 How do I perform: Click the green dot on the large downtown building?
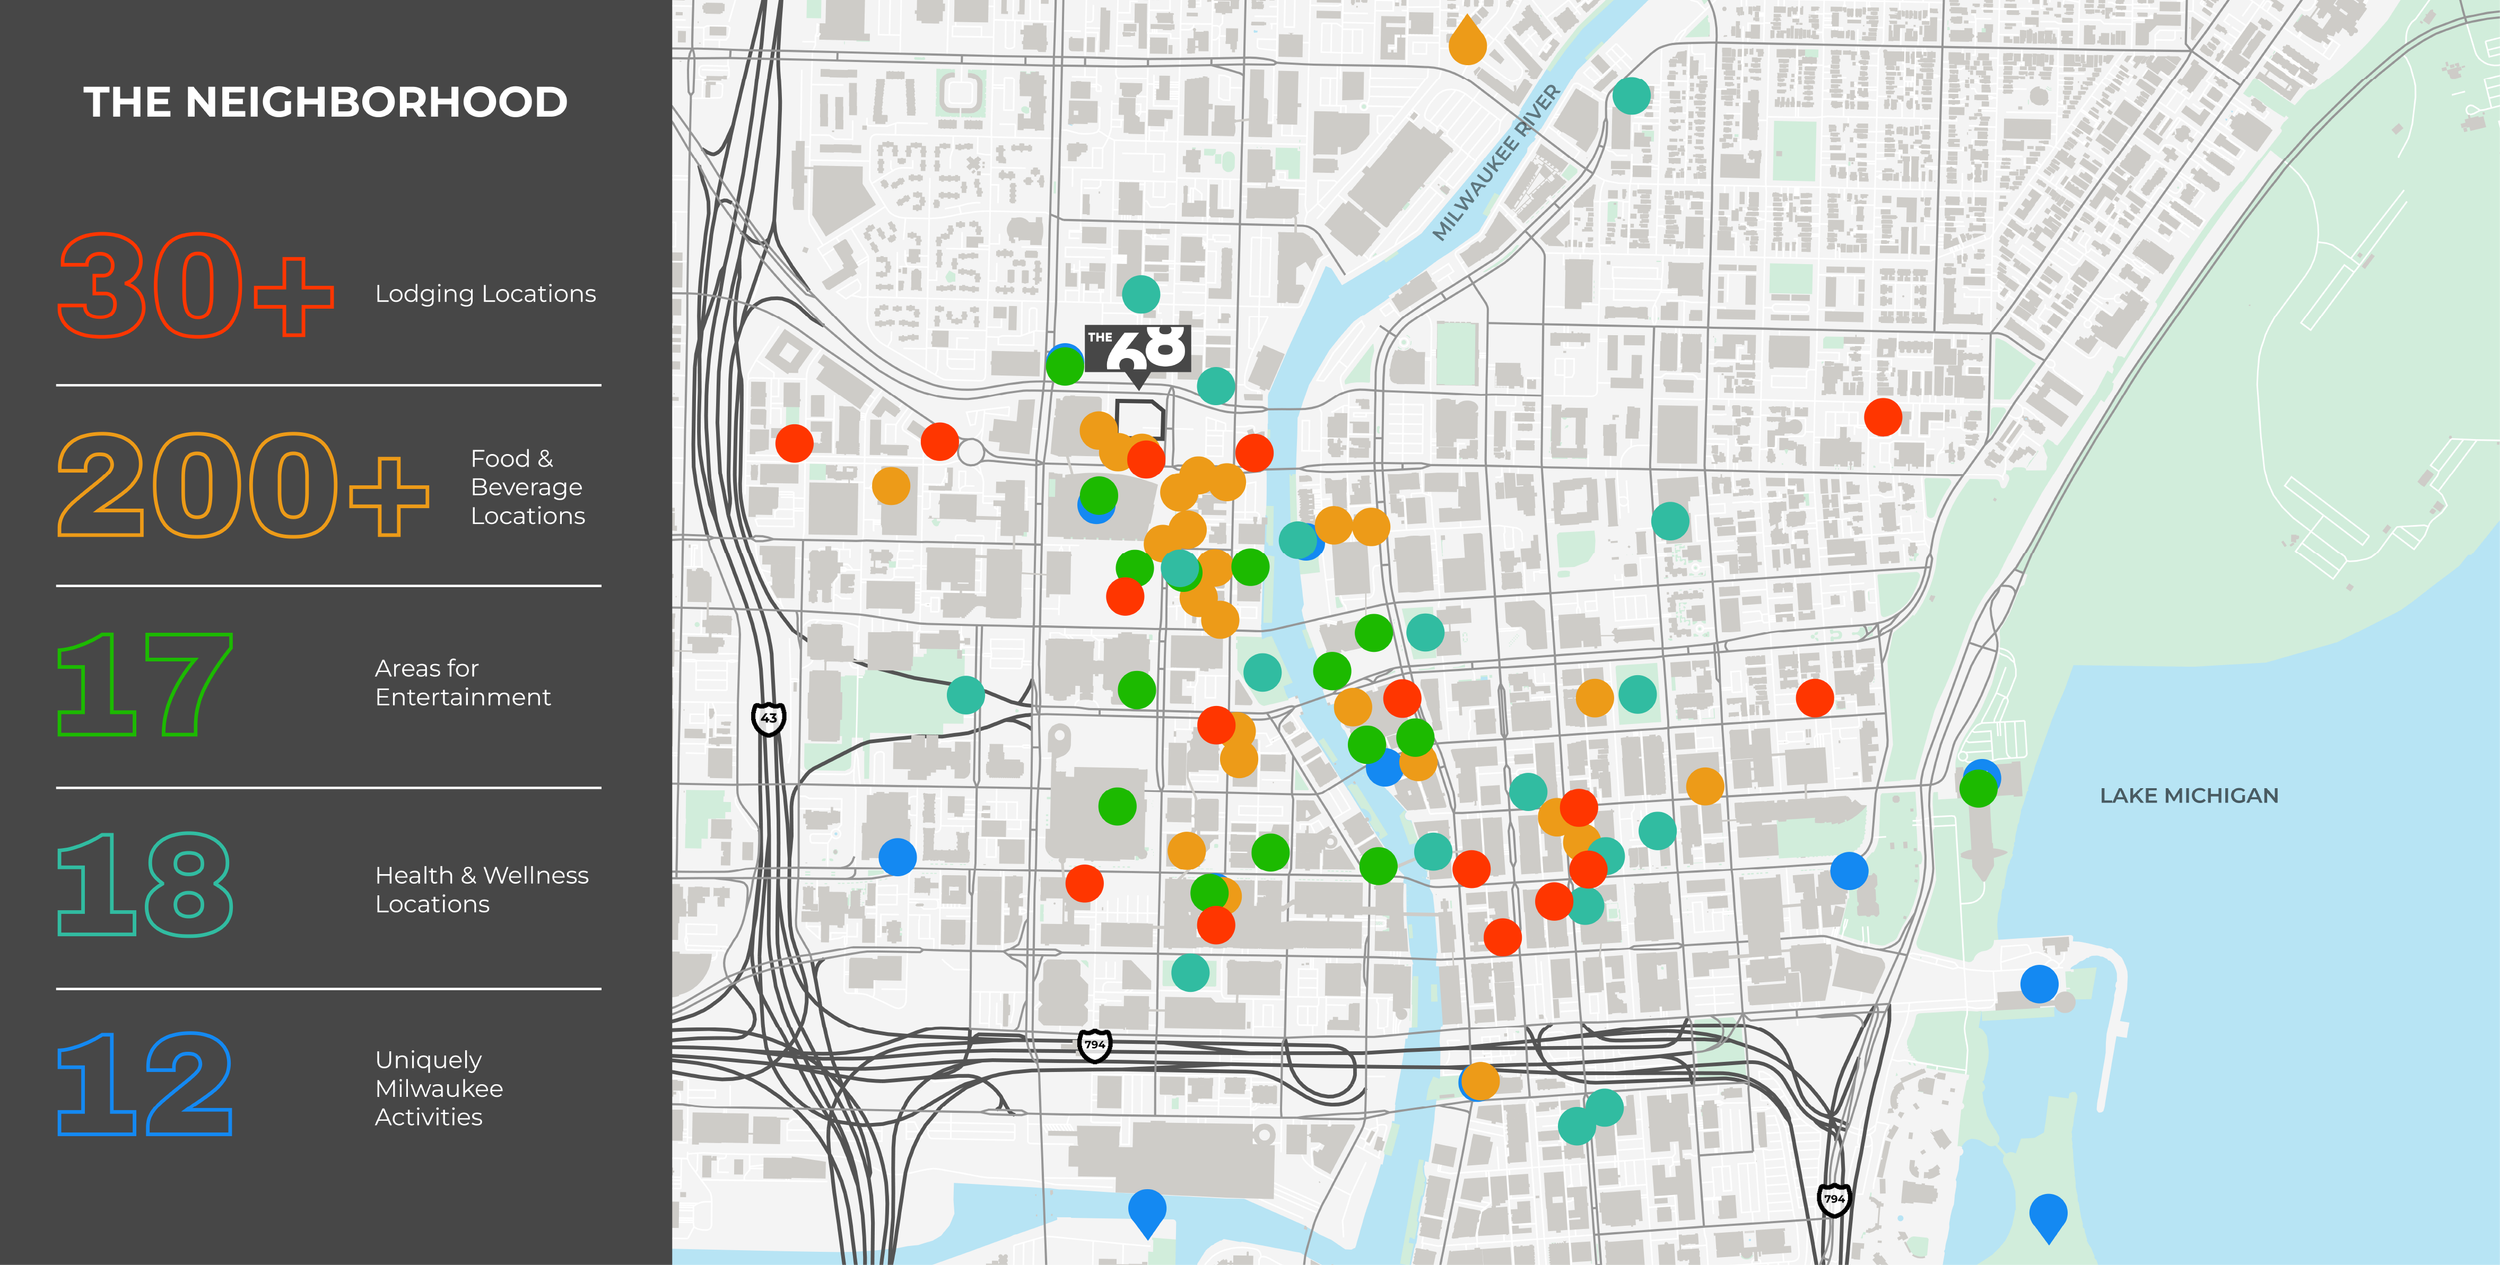click(x=1117, y=806)
